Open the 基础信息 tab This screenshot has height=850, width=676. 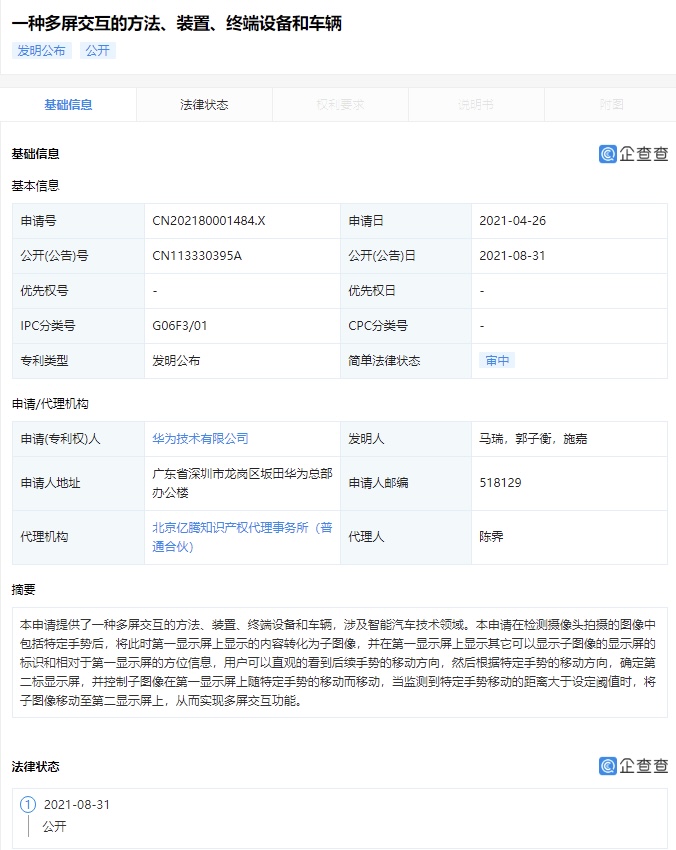68,105
